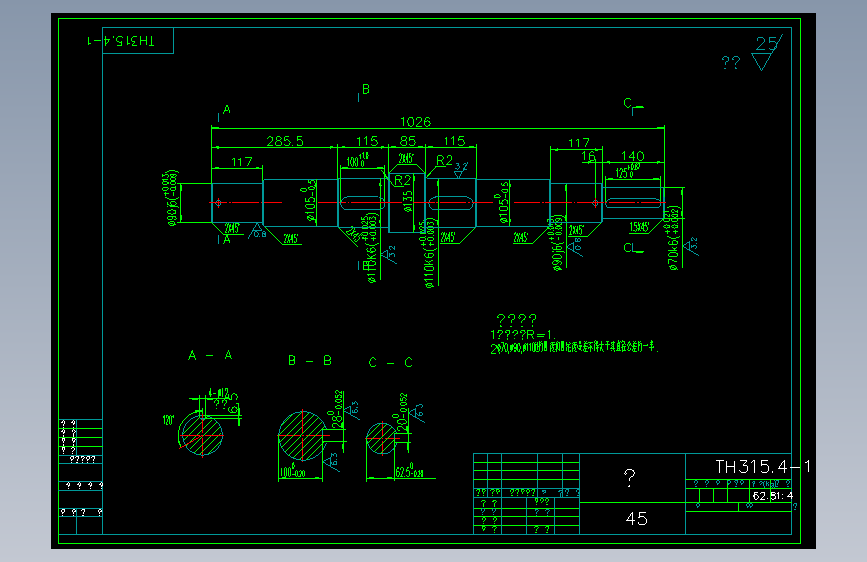The height and width of the screenshot is (562, 867).
Task: Click the ø70k6 tolerance label at the shaft's right end
Action: pyautogui.click(x=674, y=238)
